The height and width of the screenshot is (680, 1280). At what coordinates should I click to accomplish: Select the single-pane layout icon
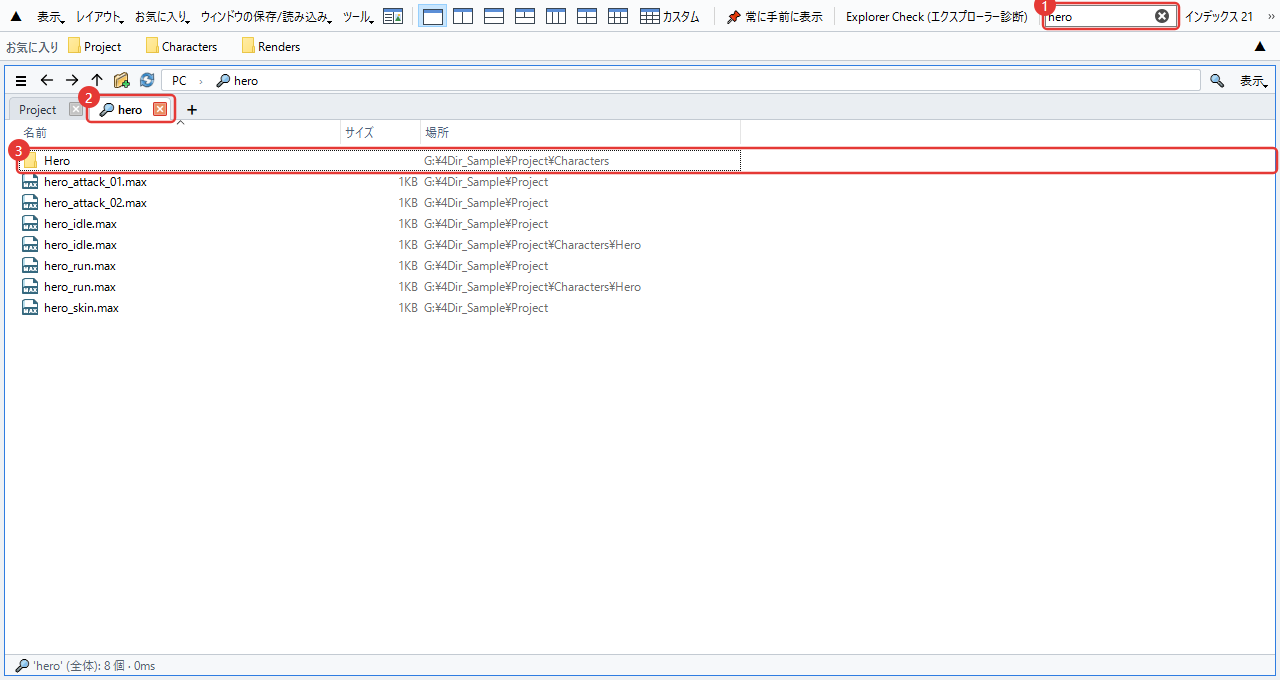433,16
